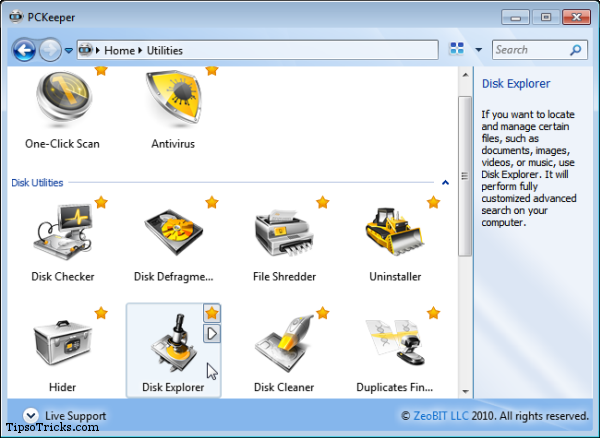Launch the Uninstaller bulldozer icon
This screenshot has height=438, width=600.
[394, 232]
